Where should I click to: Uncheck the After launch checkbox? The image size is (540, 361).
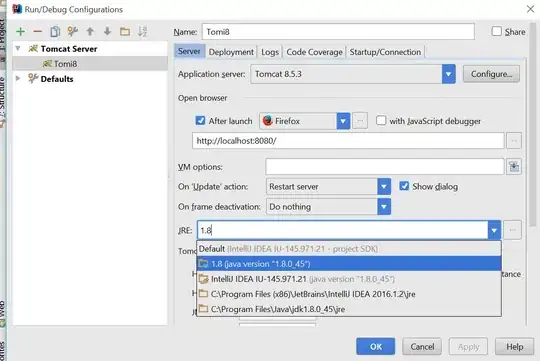[x=200, y=121]
